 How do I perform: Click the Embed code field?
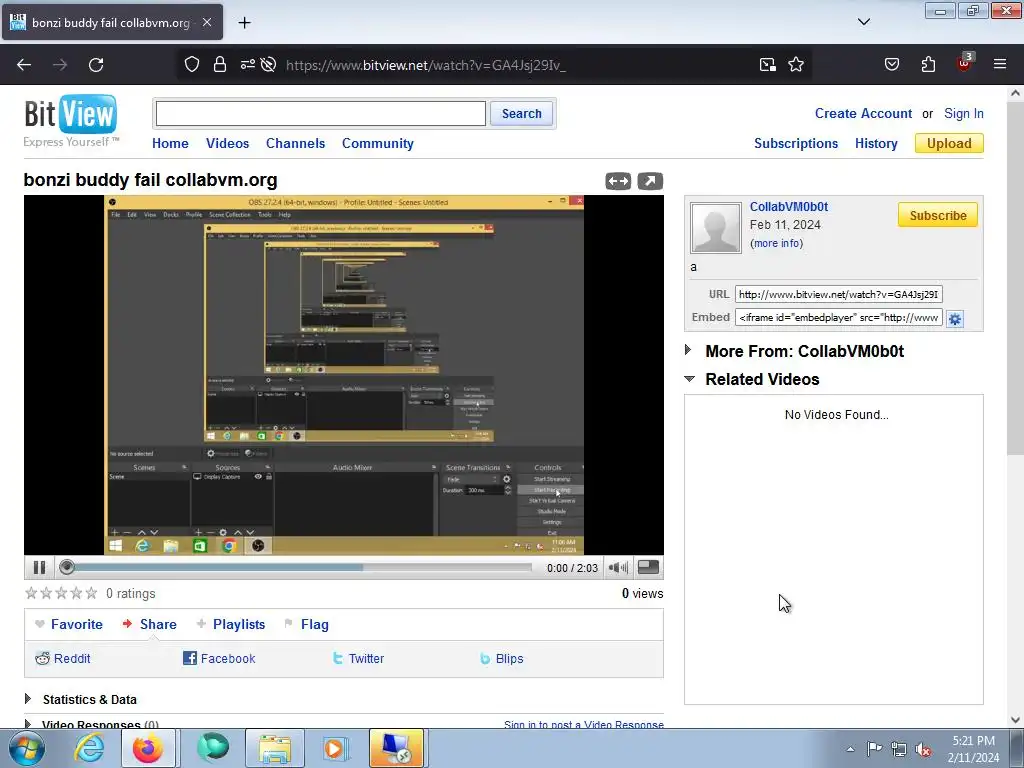tap(839, 317)
